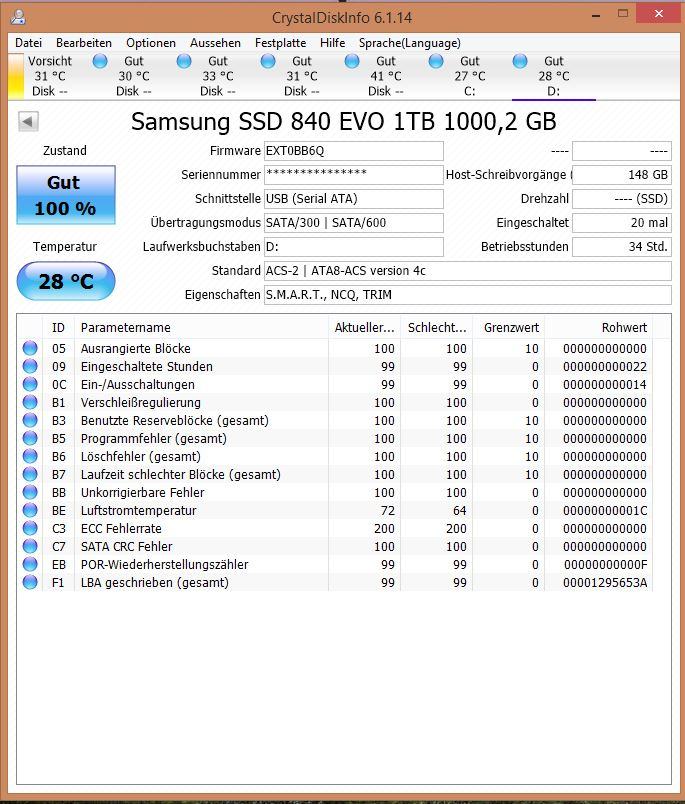Click Eingeschaltet value 20 mal

click(622, 223)
